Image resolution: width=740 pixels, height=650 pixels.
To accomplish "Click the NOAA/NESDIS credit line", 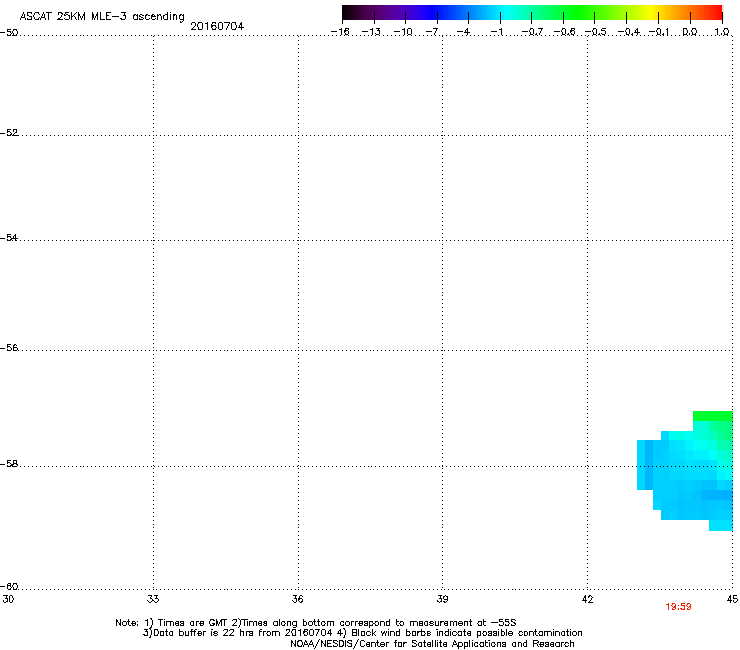I will [432, 644].
